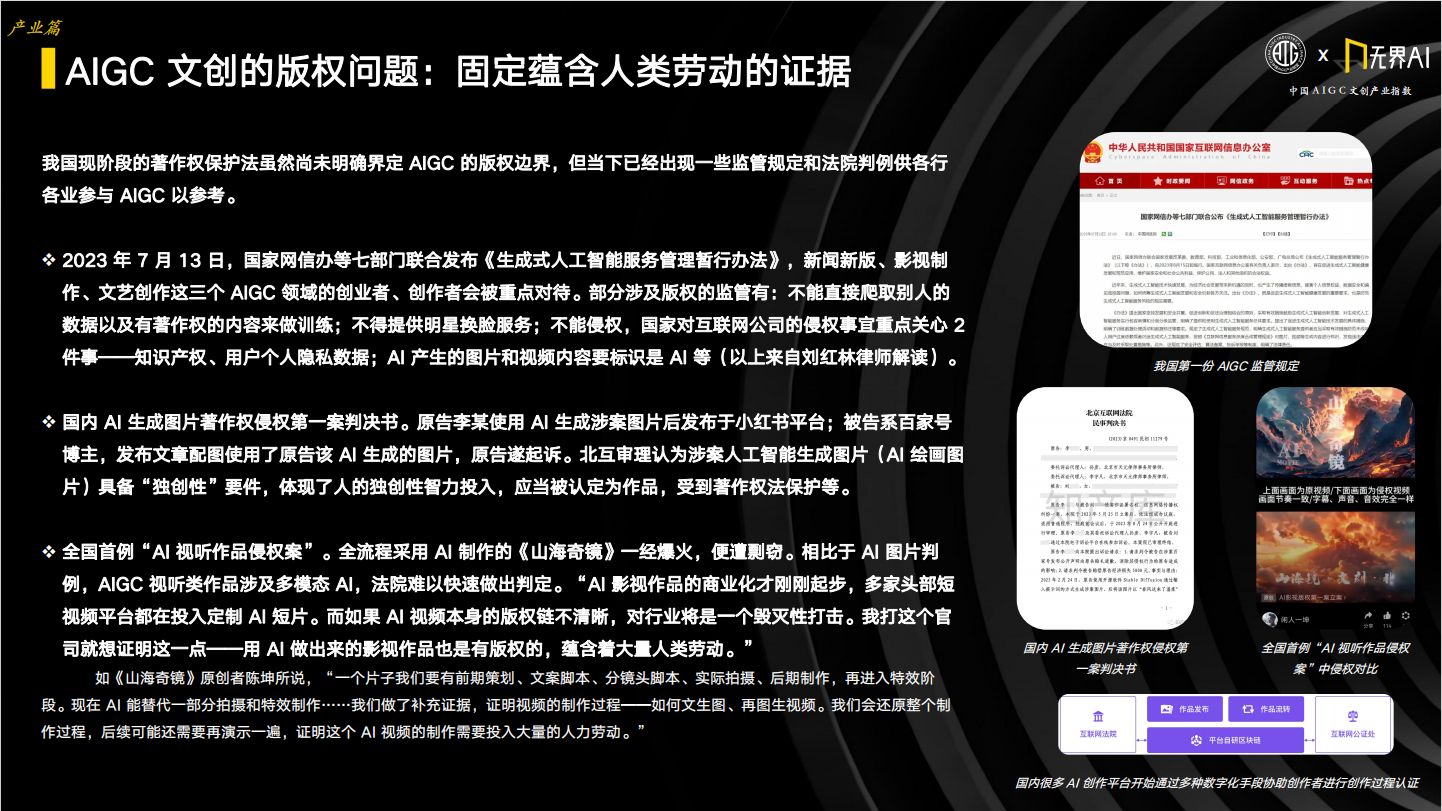Click the 作品流转 purple button
The height and width of the screenshot is (811, 1442).
(x=1268, y=709)
